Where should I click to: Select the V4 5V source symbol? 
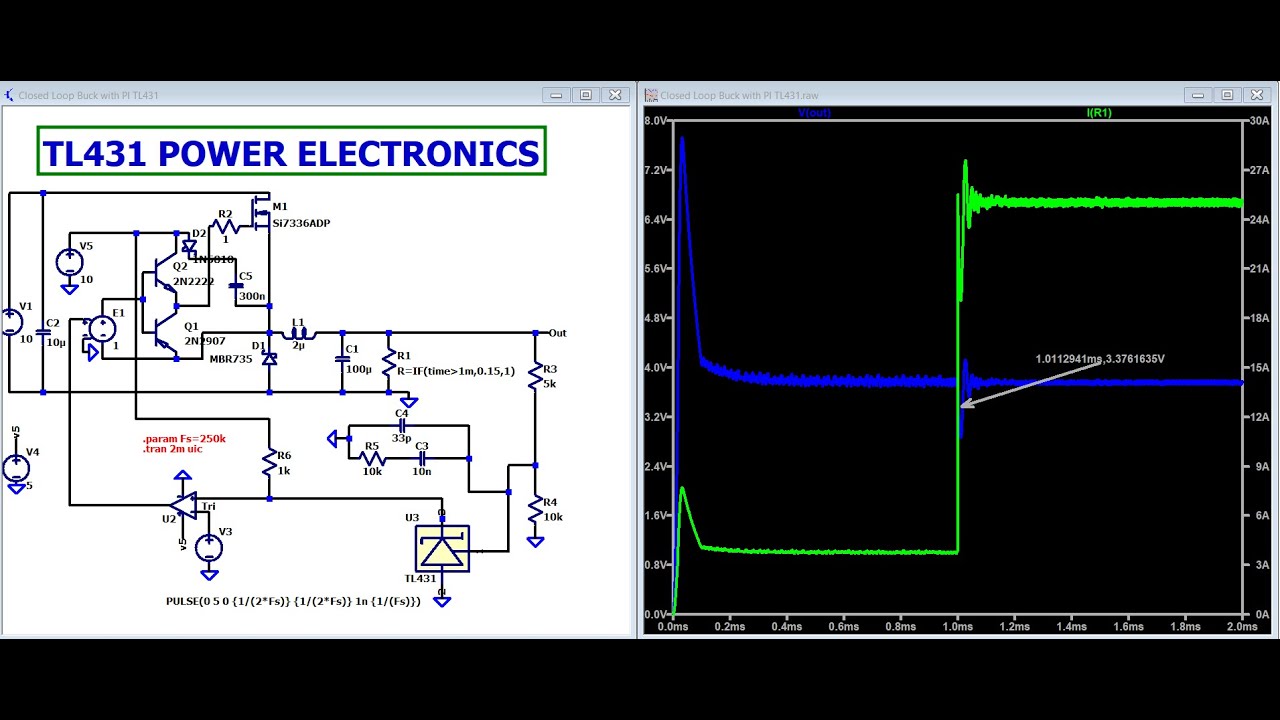coord(15,468)
